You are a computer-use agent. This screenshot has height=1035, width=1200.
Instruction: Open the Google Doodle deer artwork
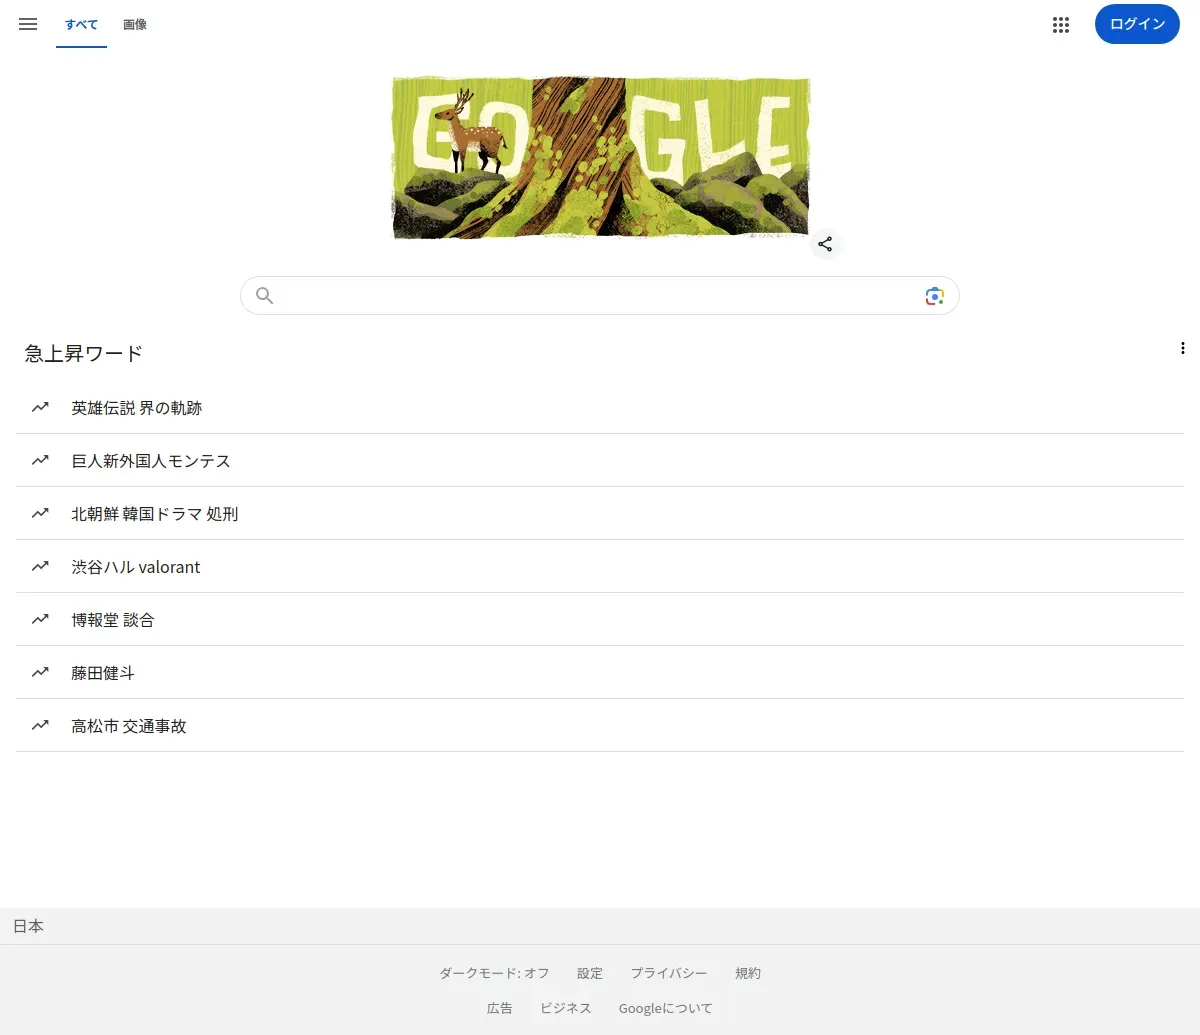600,158
